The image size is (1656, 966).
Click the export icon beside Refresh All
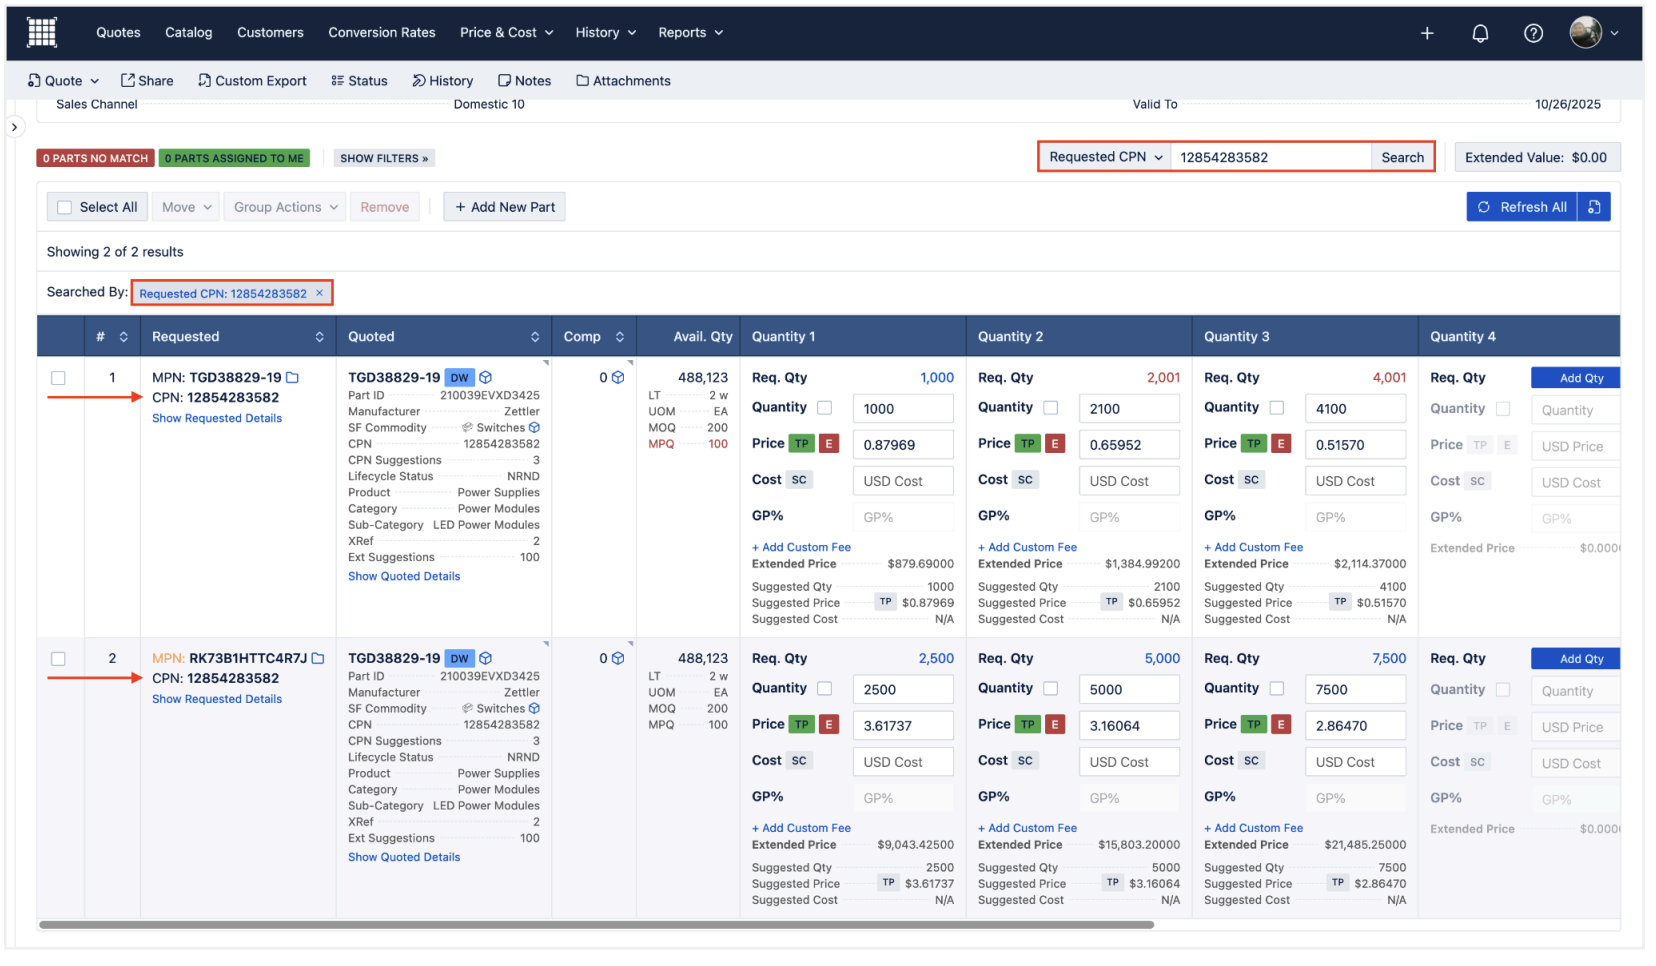(1594, 207)
